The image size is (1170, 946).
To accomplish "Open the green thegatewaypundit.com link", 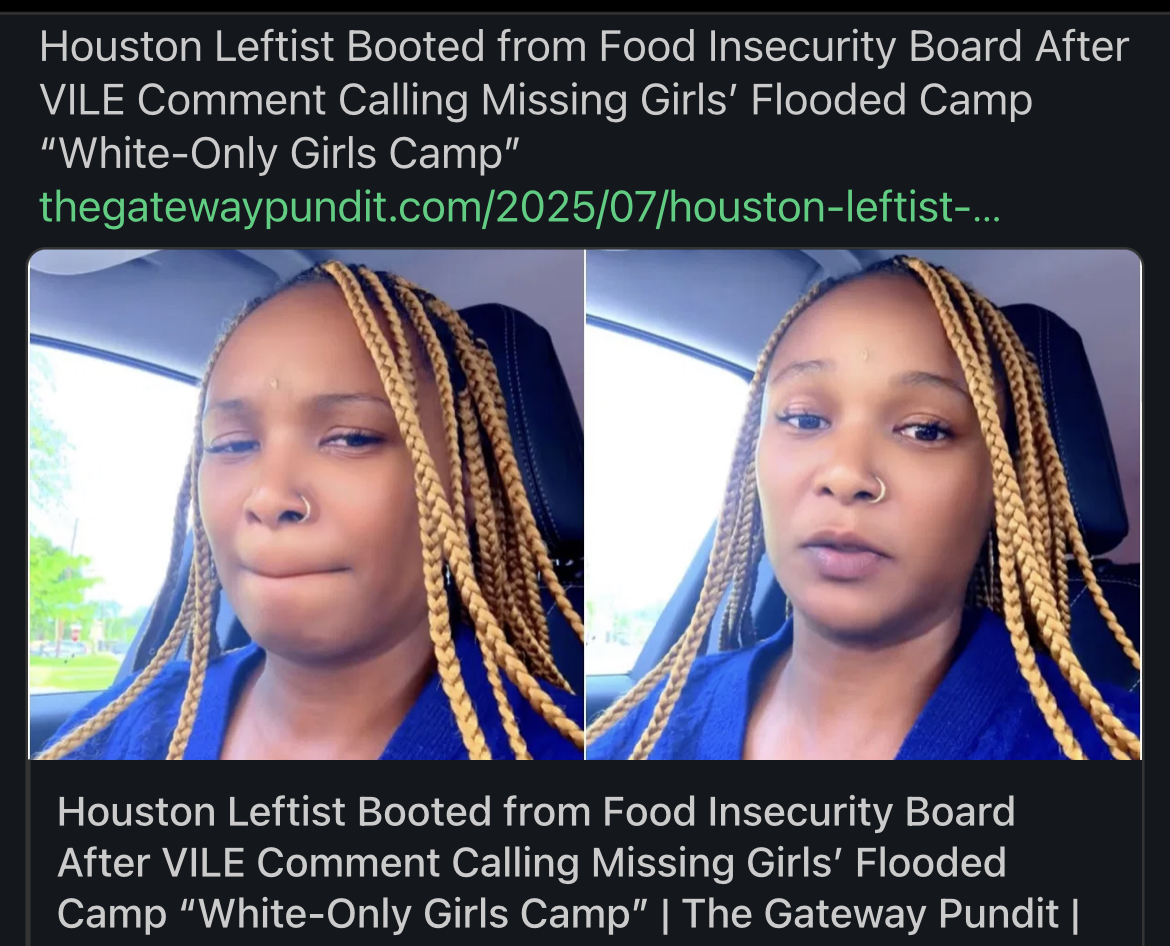I will pos(519,207).
